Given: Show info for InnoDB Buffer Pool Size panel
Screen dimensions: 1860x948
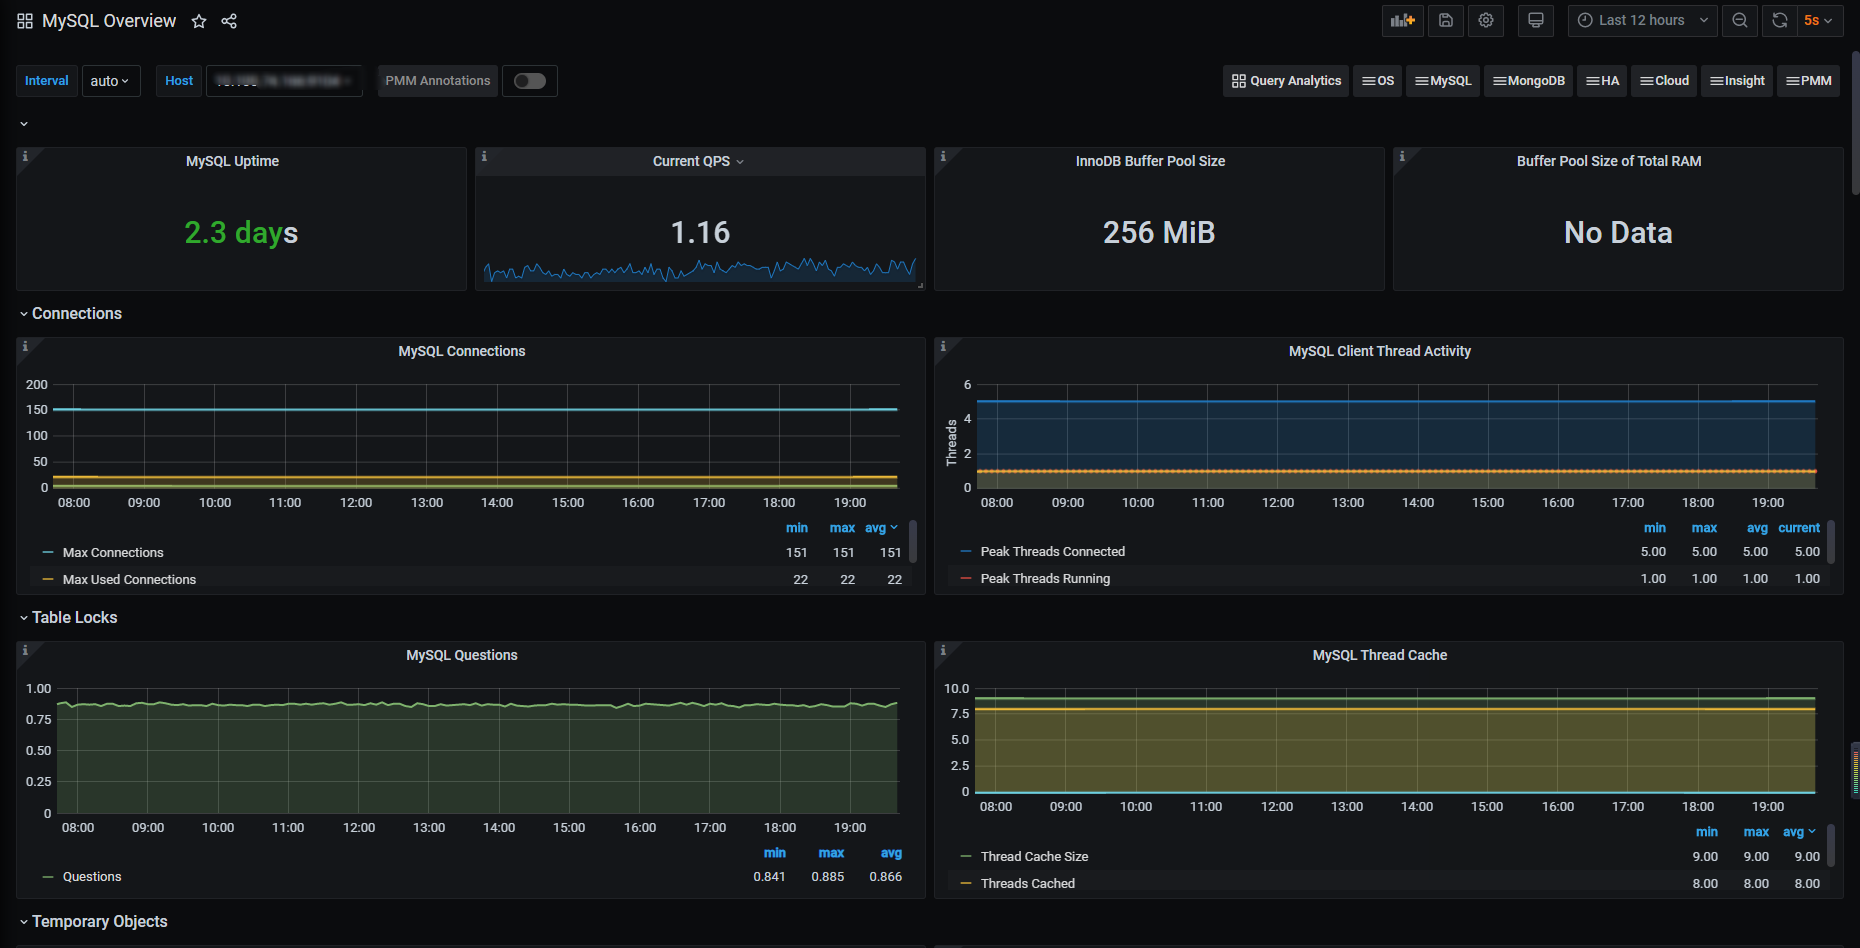Looking at the screenshot, I should (x=943, y=156).
